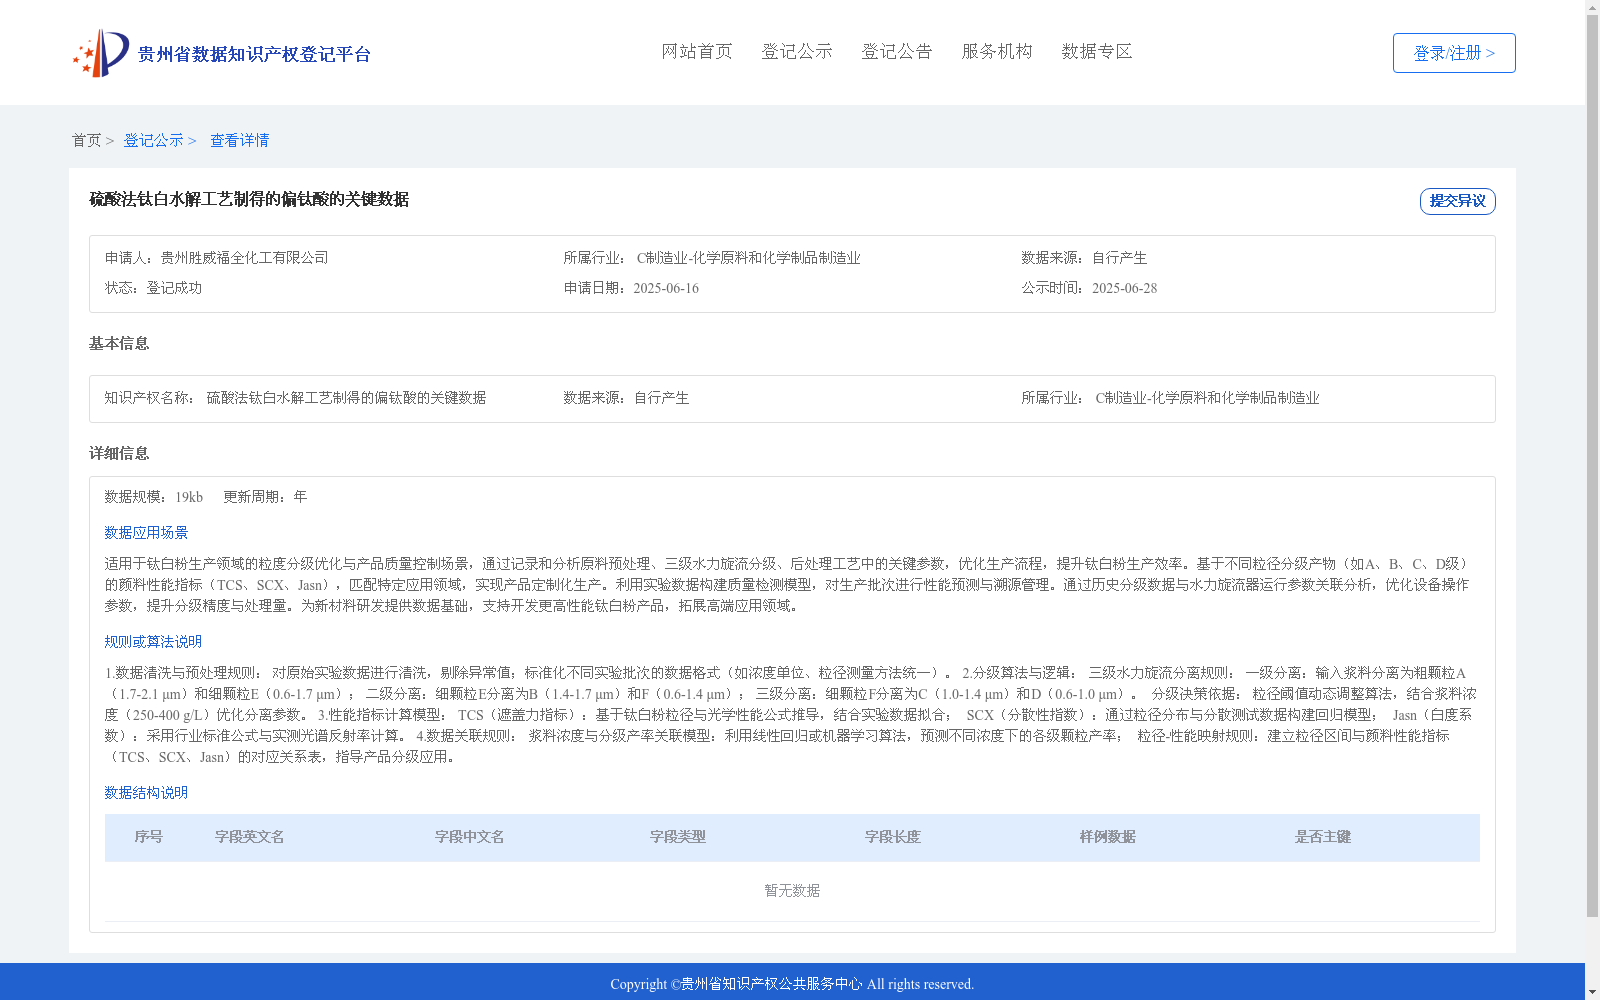Screen dimensions: 1600x1000
Task: Click status value 登记成功
Action: (x=174, y=288)
